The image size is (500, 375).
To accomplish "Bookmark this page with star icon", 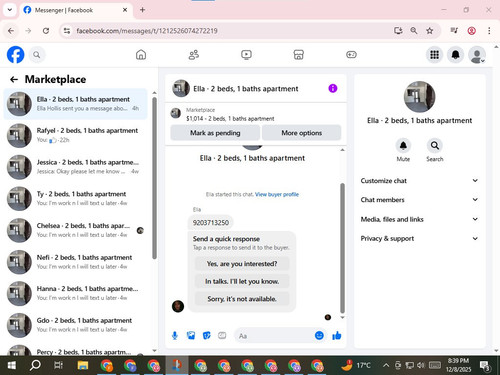I will [x=430, y=31].
